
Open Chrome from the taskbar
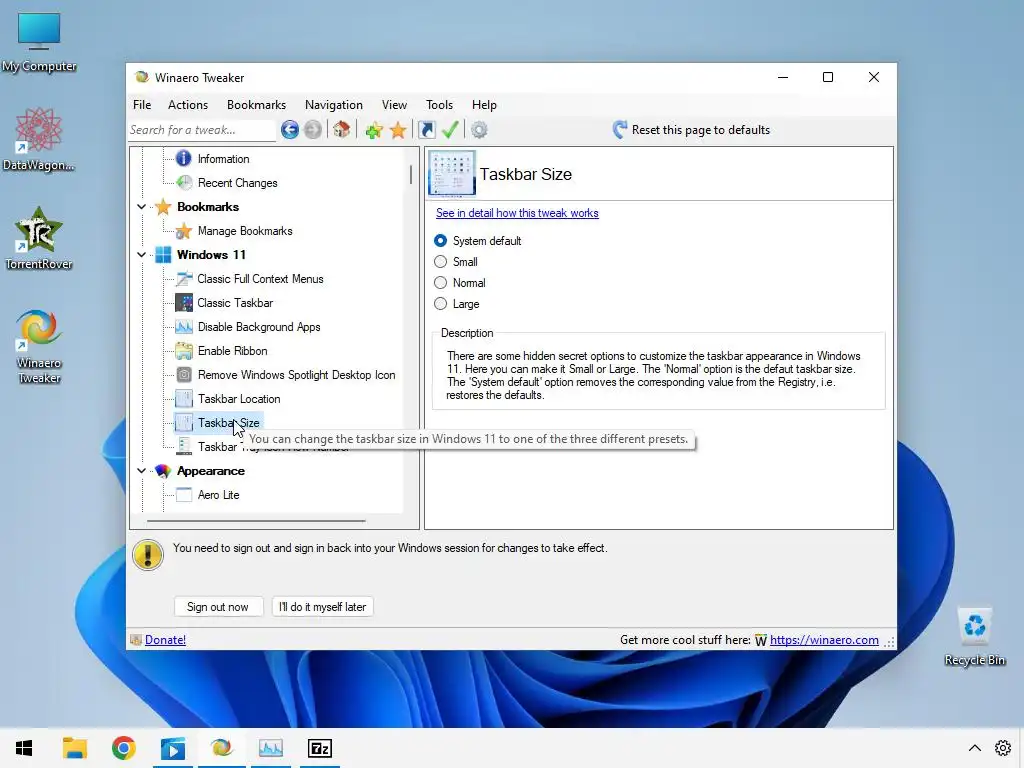[123, 748]
